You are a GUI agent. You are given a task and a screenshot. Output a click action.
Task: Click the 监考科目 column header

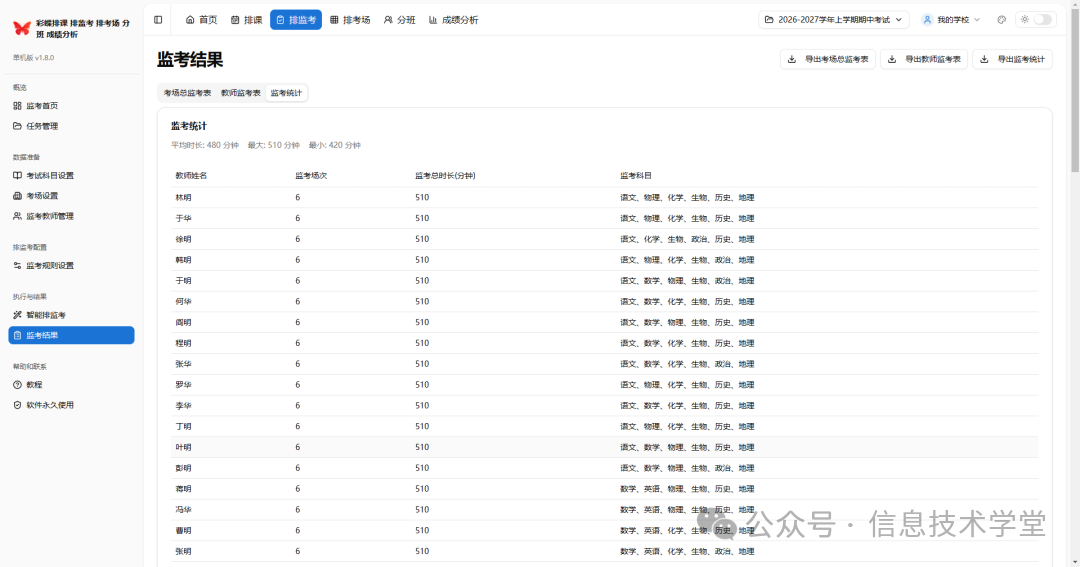pyautogui.click(x=636, y=176)
